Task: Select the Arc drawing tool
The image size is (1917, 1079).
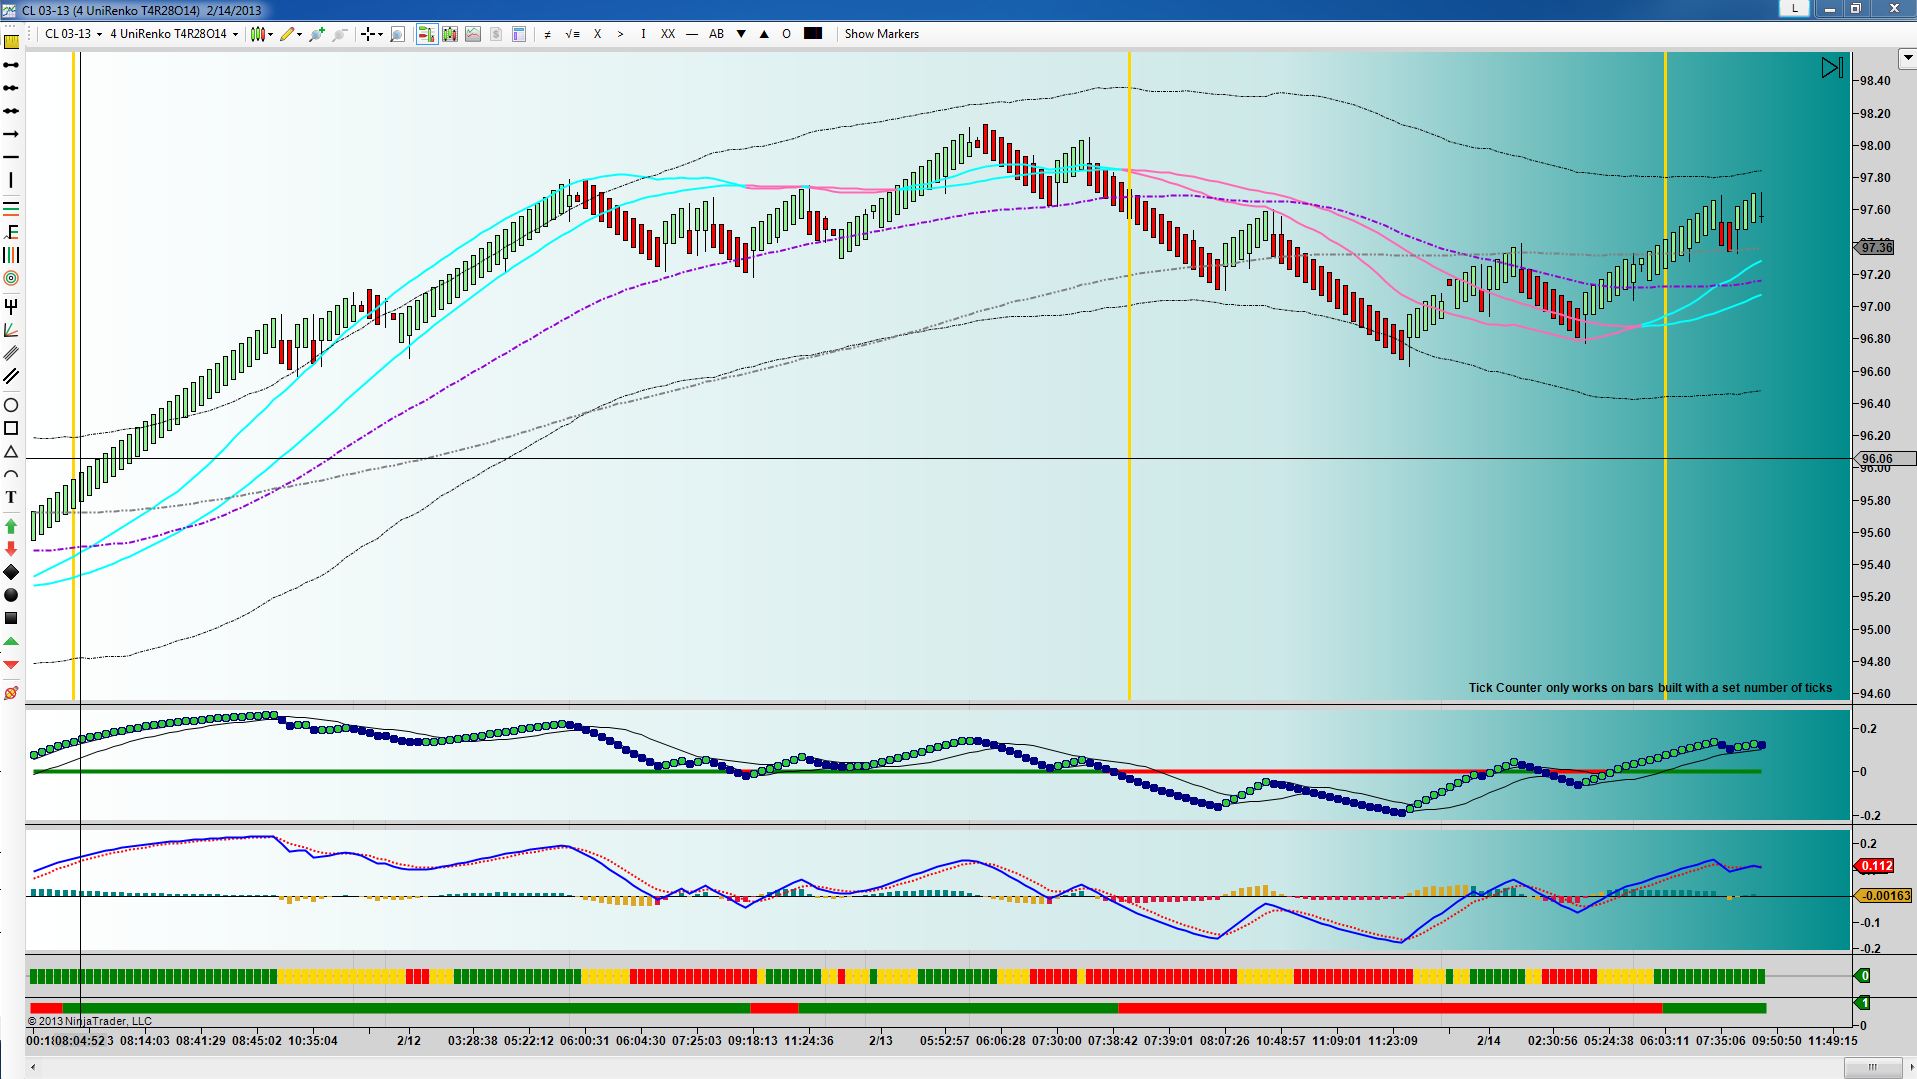Action: 11,474
